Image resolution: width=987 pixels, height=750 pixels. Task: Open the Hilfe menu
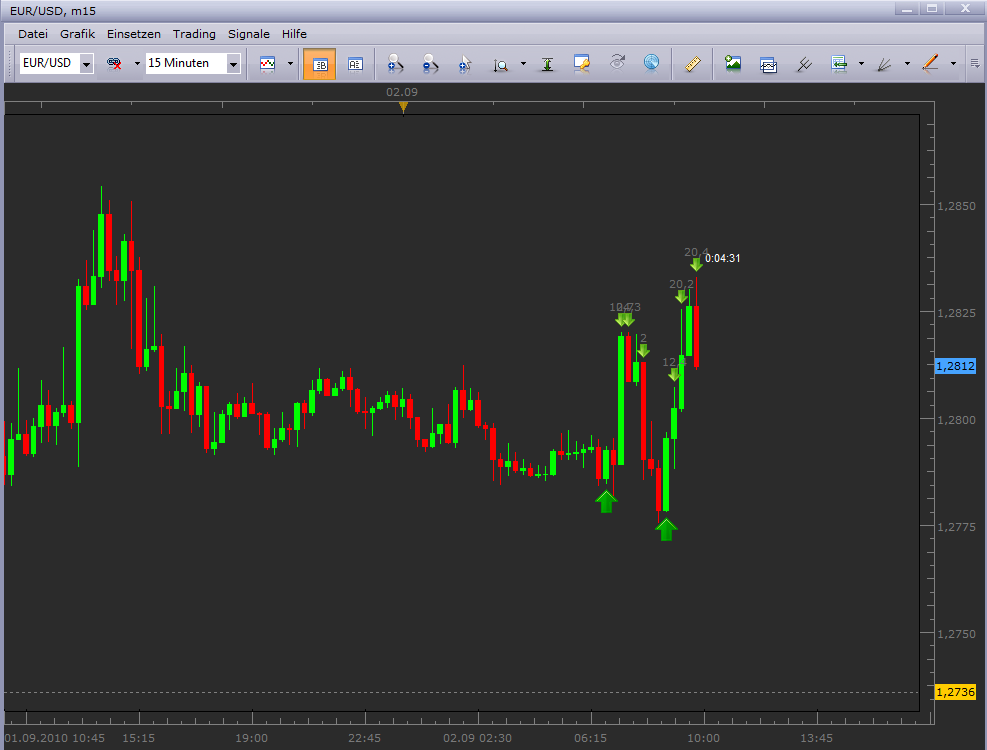coord(294,34)
